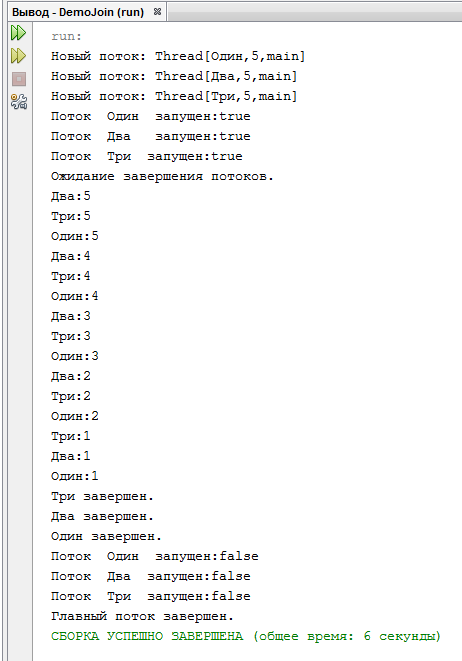This screenshot has width=462, height=661.
Task: Close the DemoJoin (run) output tab
Action: point(157,12)
